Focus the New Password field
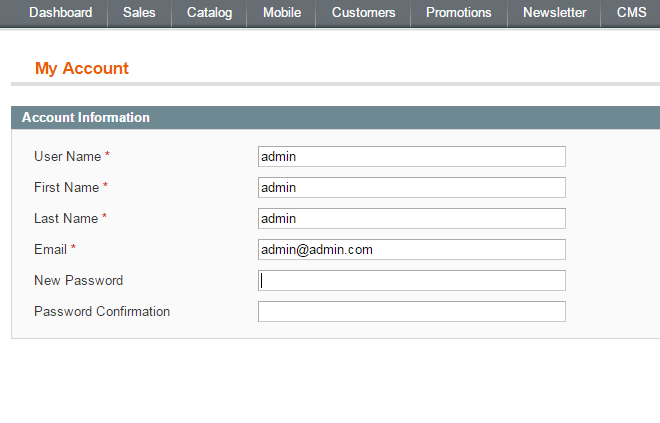The image size is (660, 423). pyautogui.click(x=412, y=280)
